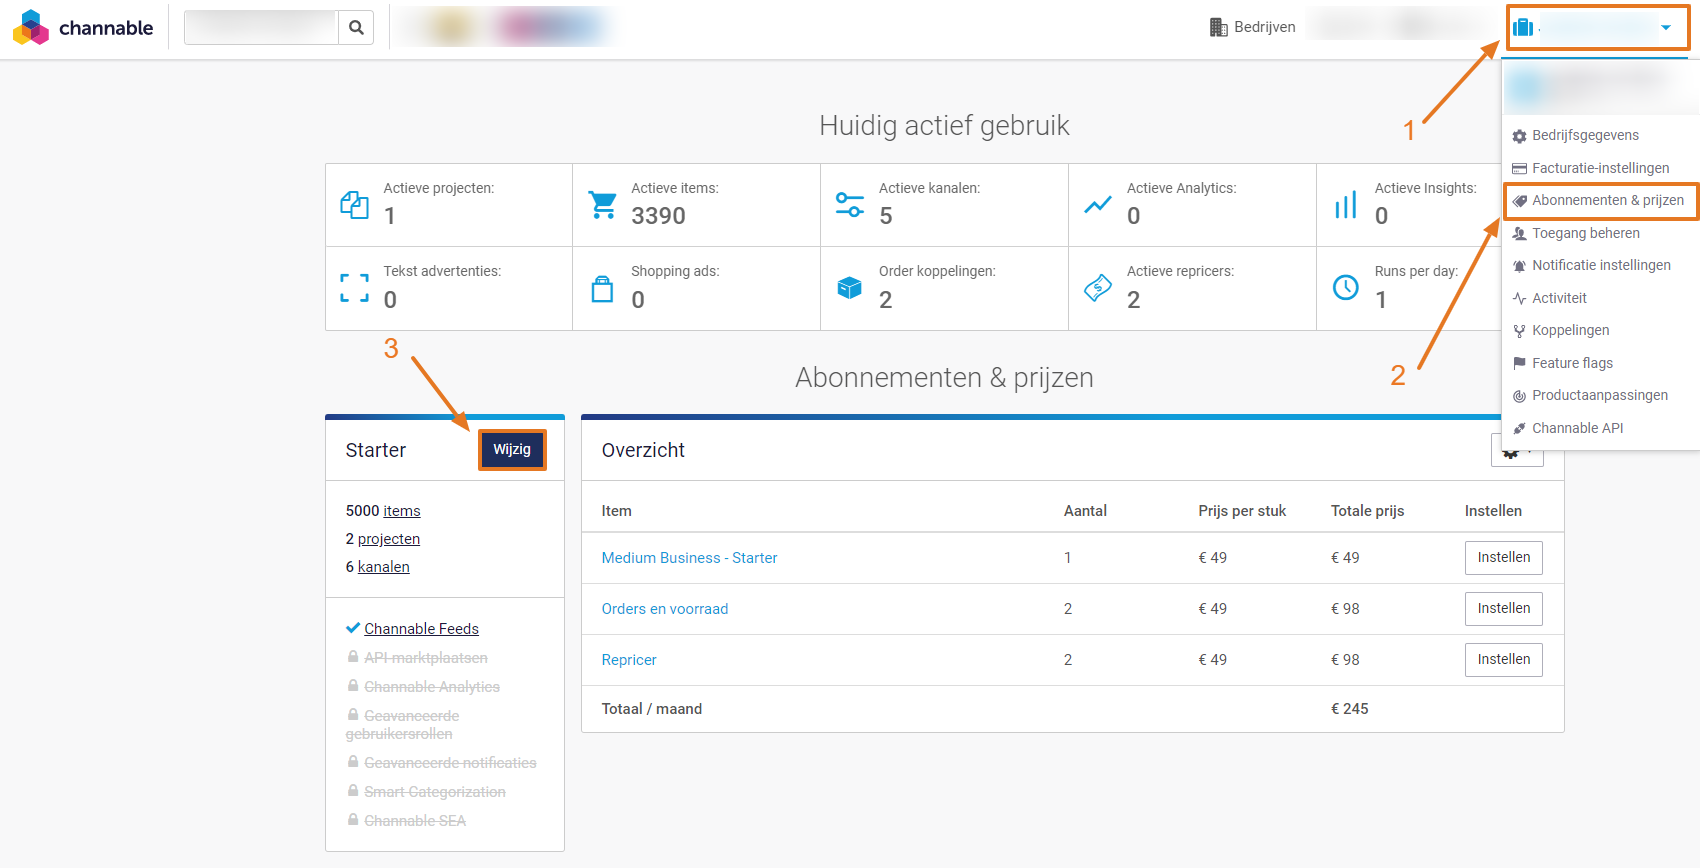Image resolution: width=1700 pixels, height=868 pixels.
Task: Click the lock icon beside Geavanceerde notificaties
Action: tap(353, 762)
